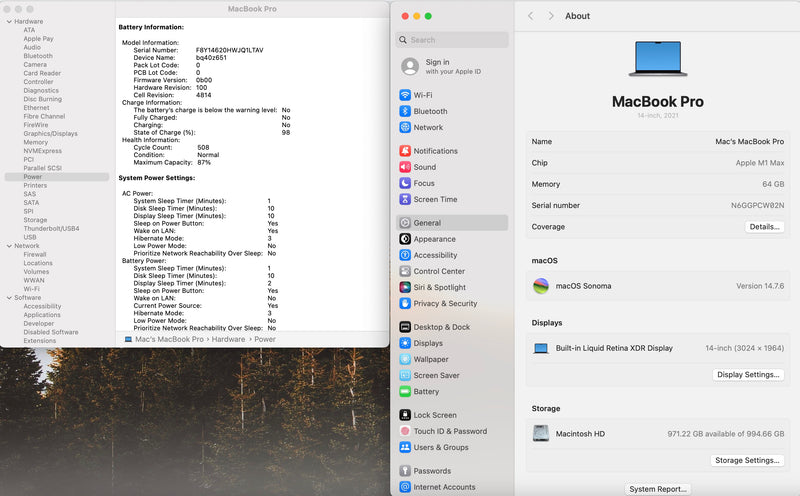Select Firewall under Network
800x496 pixels.
click(x=35, y=254)
